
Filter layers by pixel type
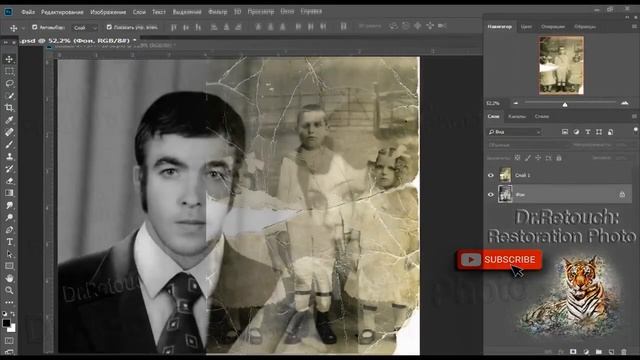tap(565, 132)
